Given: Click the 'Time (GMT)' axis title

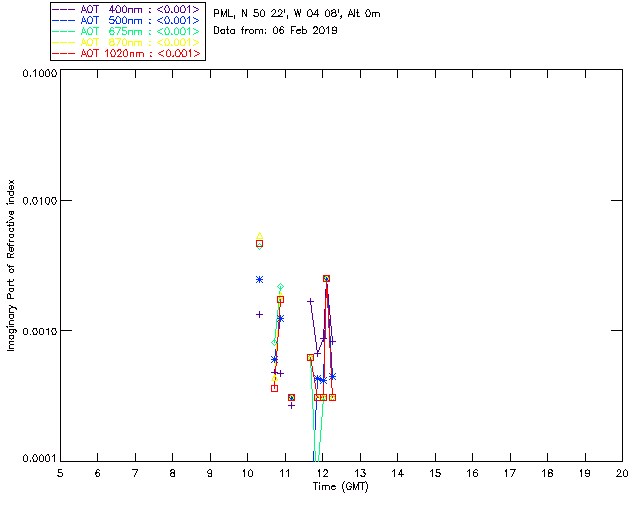Looking at the screenshot, I should click(x=340, y=486).
